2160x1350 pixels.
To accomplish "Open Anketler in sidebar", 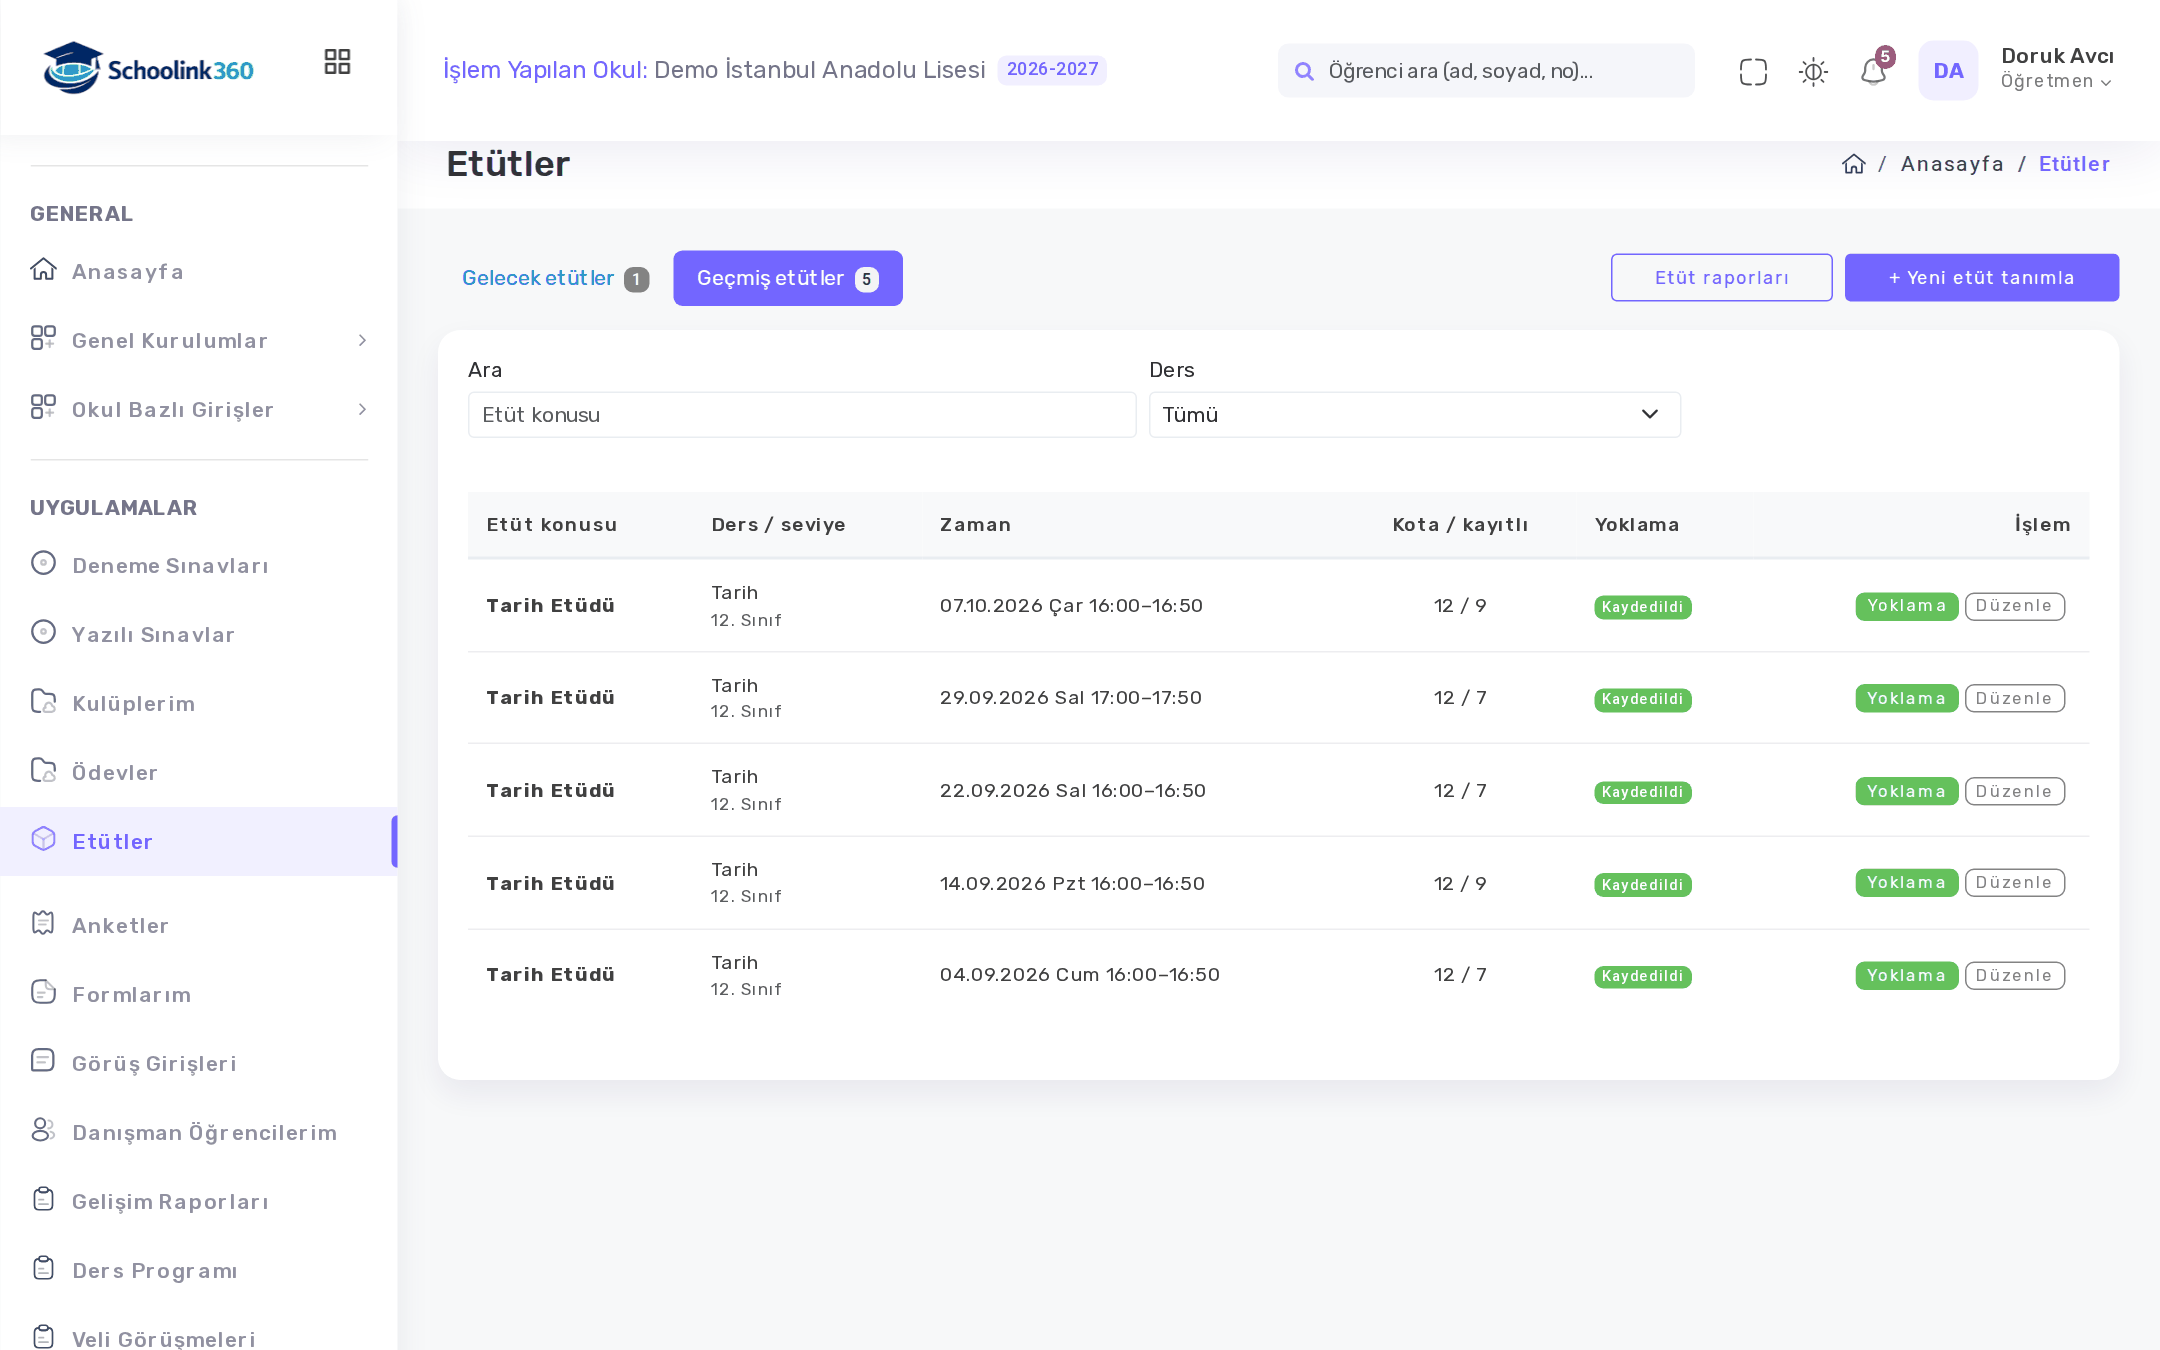I will click(199, 925).
